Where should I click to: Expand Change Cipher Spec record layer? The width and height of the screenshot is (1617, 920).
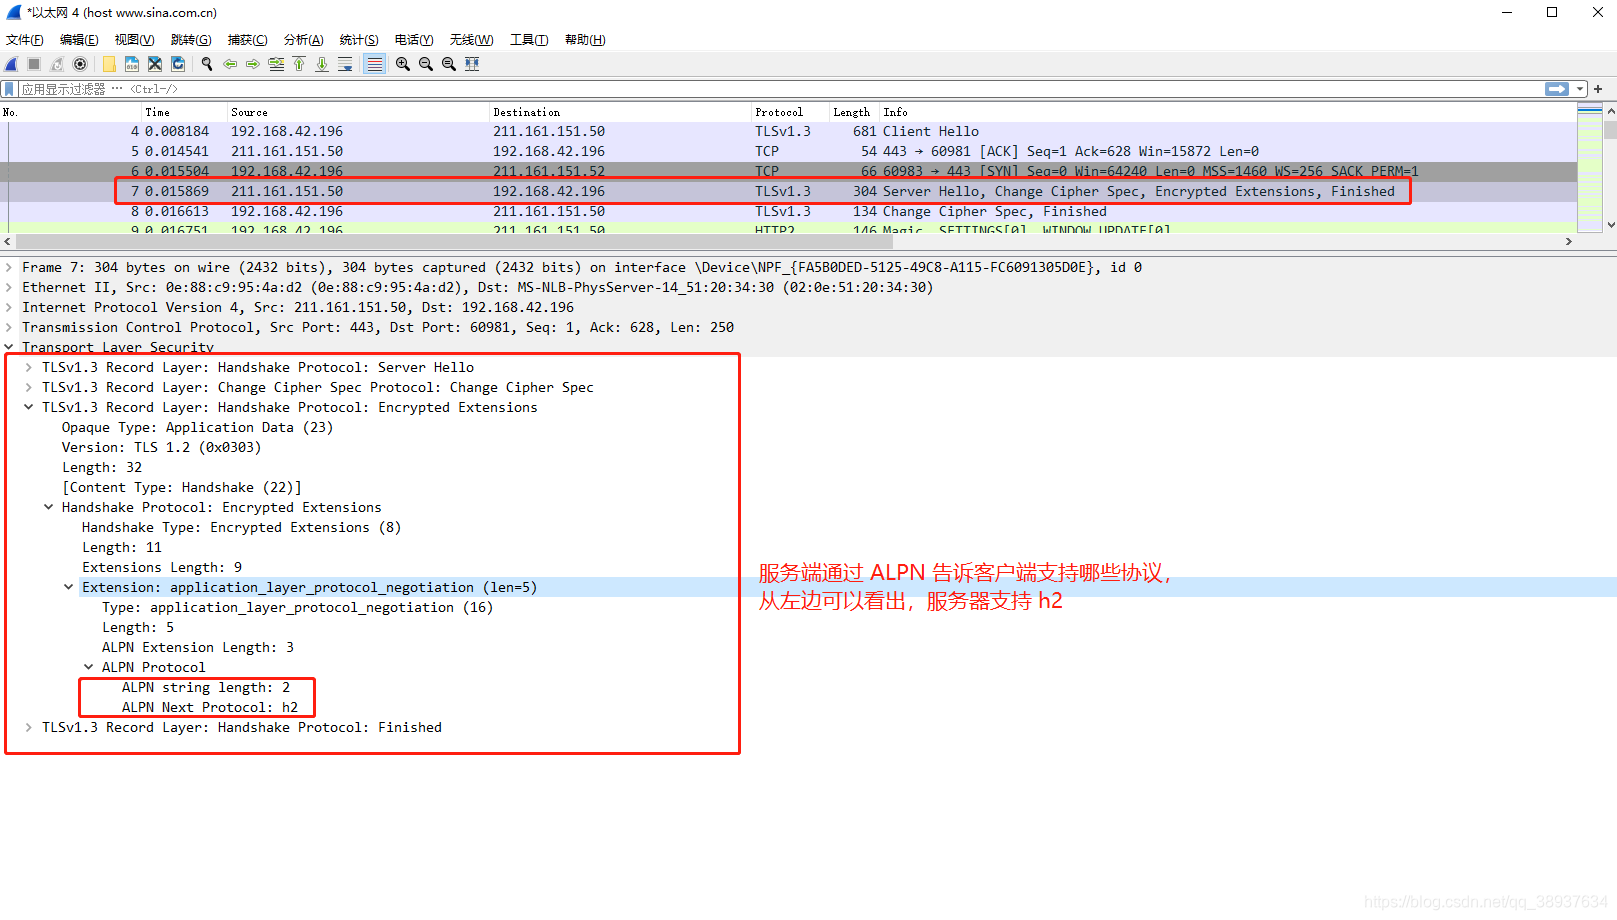click(x=28, y=387)
